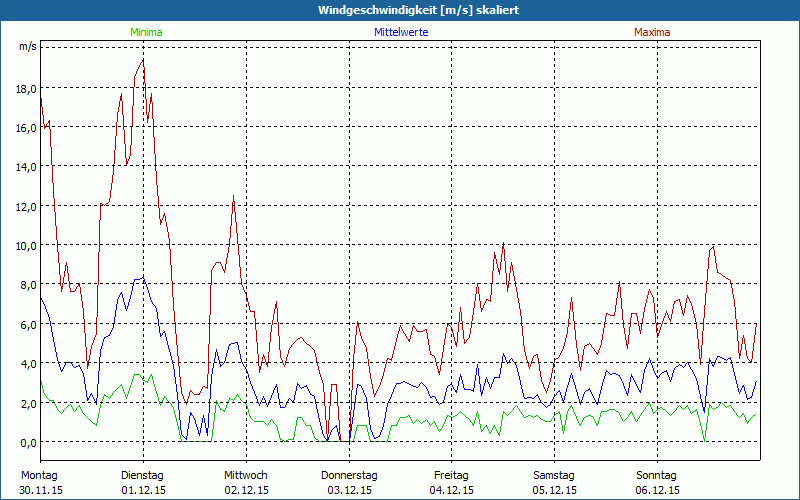
Task: Click the '12,0' y-axis value
Action: pyautogui.click(x=26, y=207)
